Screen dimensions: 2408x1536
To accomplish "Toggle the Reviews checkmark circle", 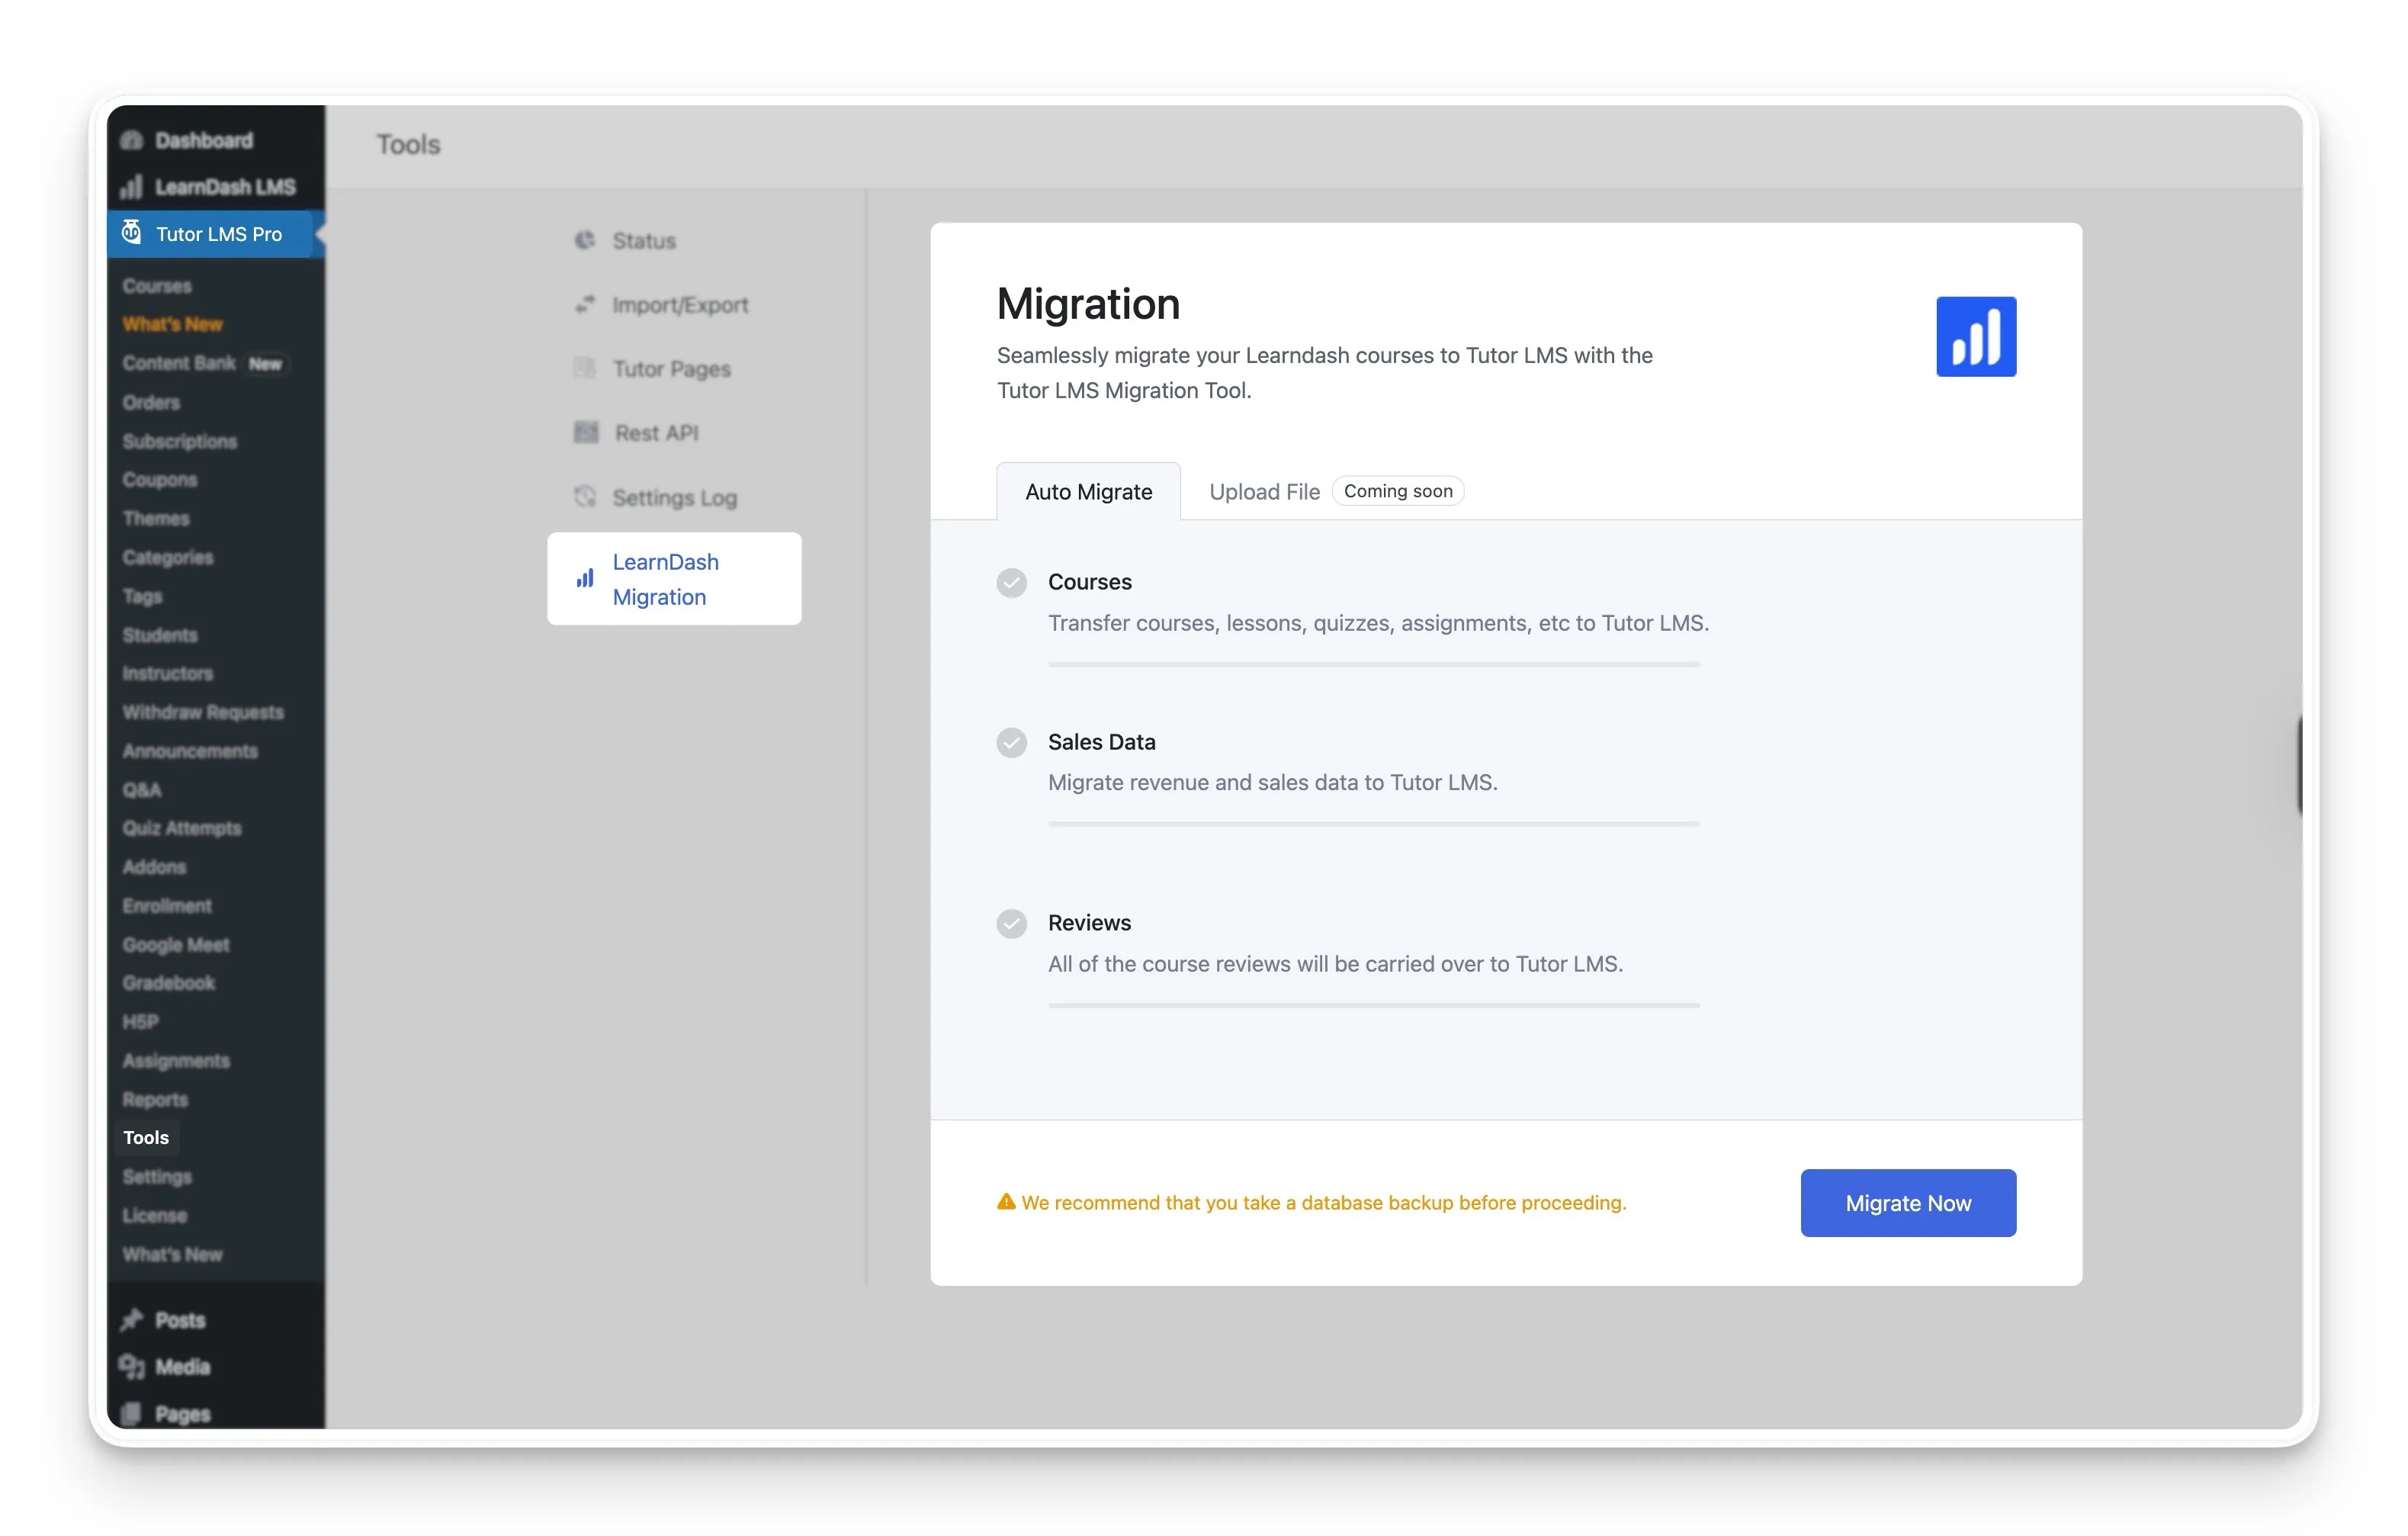I will pyautogui.click(x=1012, y=923).
